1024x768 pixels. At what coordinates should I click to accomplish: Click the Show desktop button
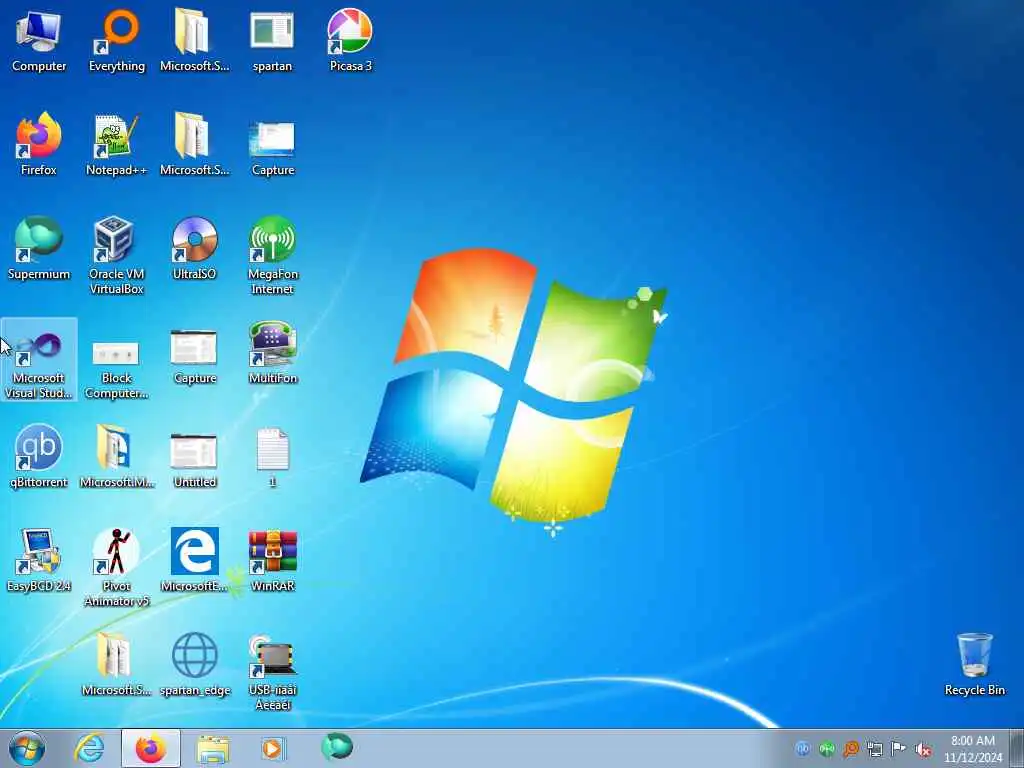(x=1017, y=748)
